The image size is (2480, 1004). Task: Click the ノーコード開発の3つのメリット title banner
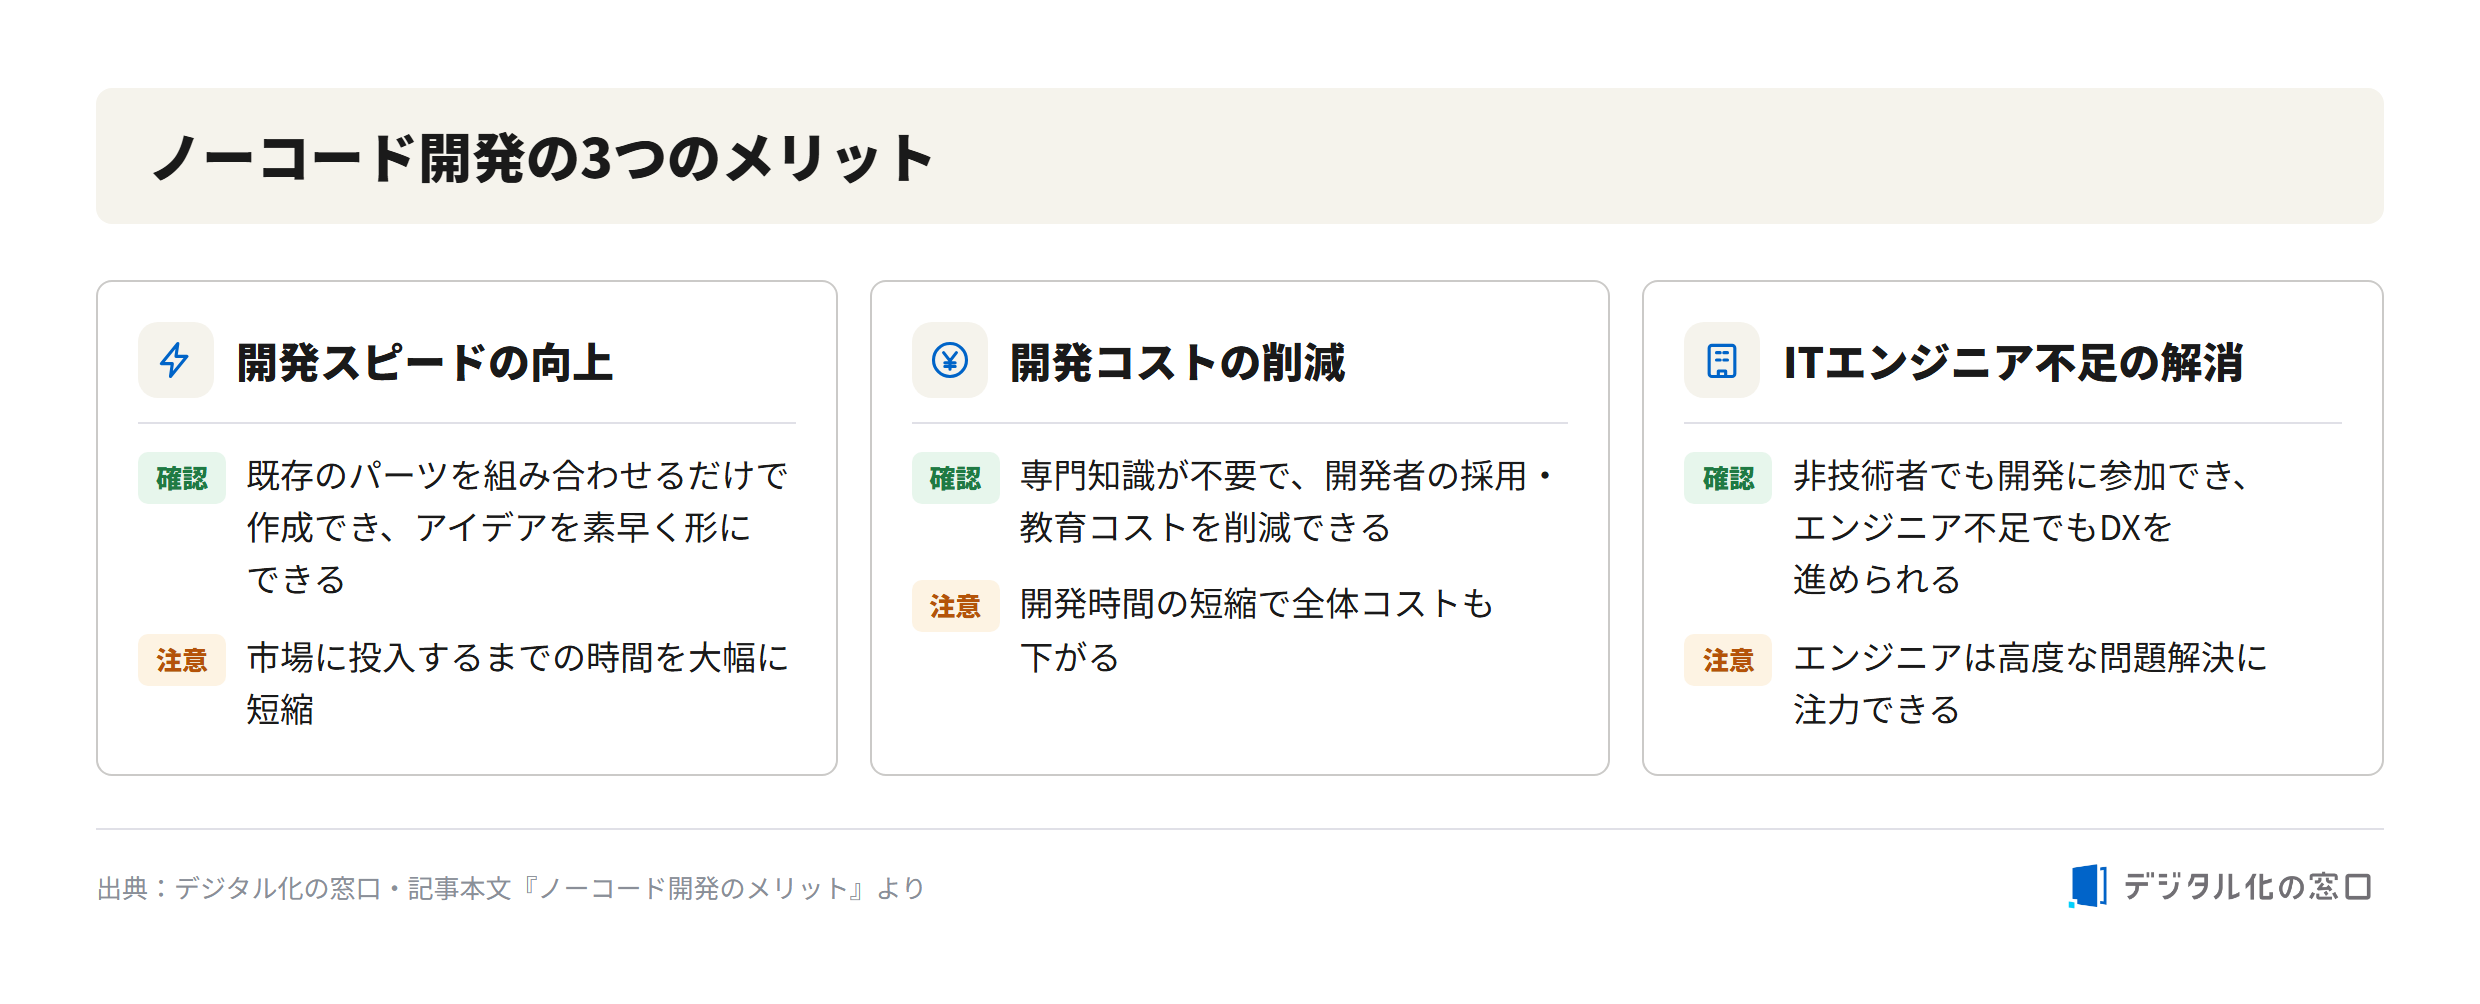[1240, 156]
